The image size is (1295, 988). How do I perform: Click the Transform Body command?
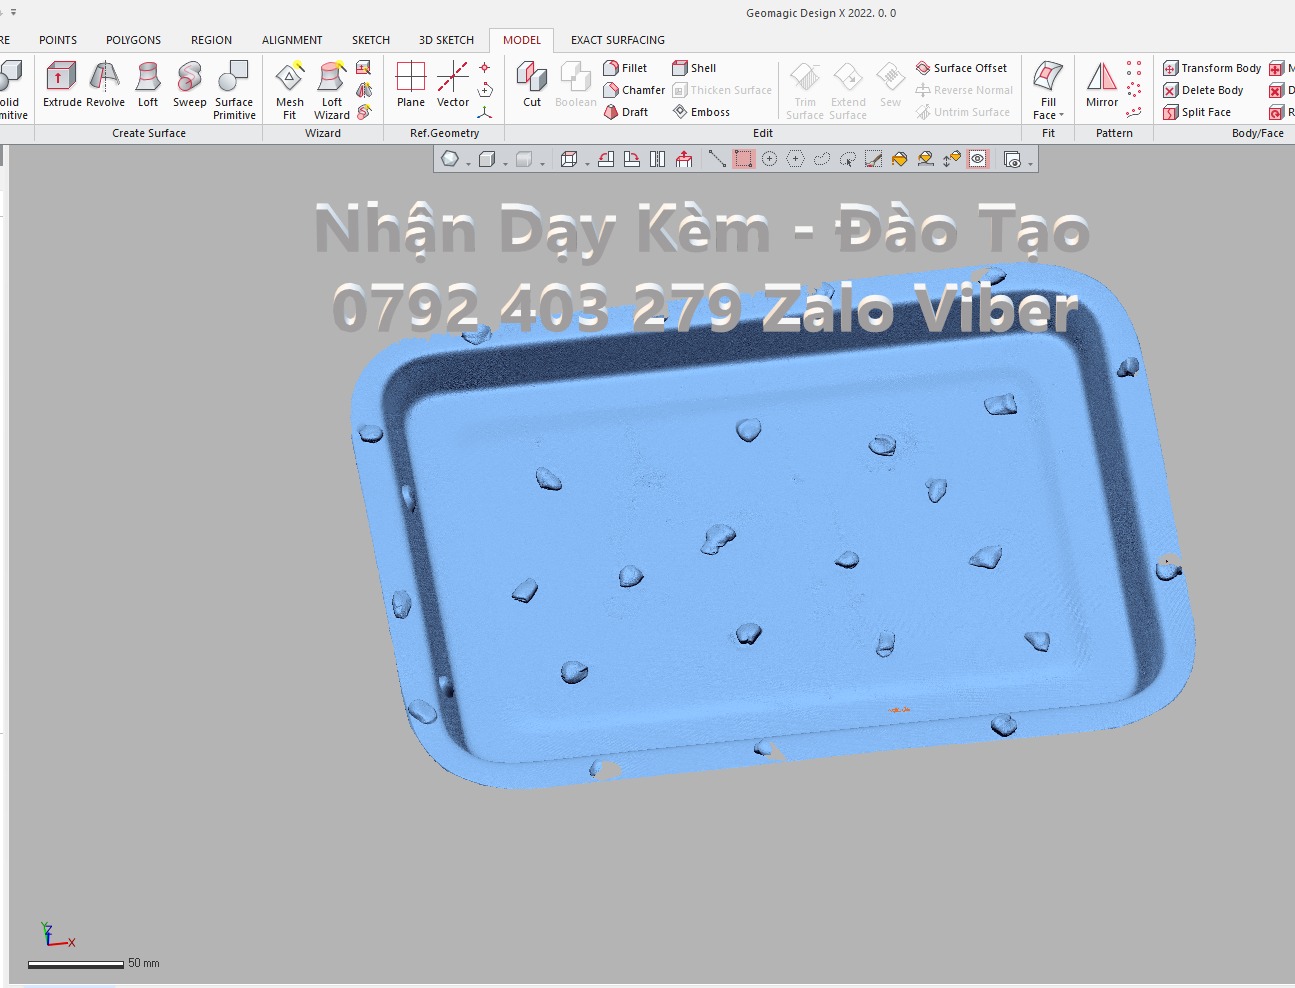[x=1212, y=68]
